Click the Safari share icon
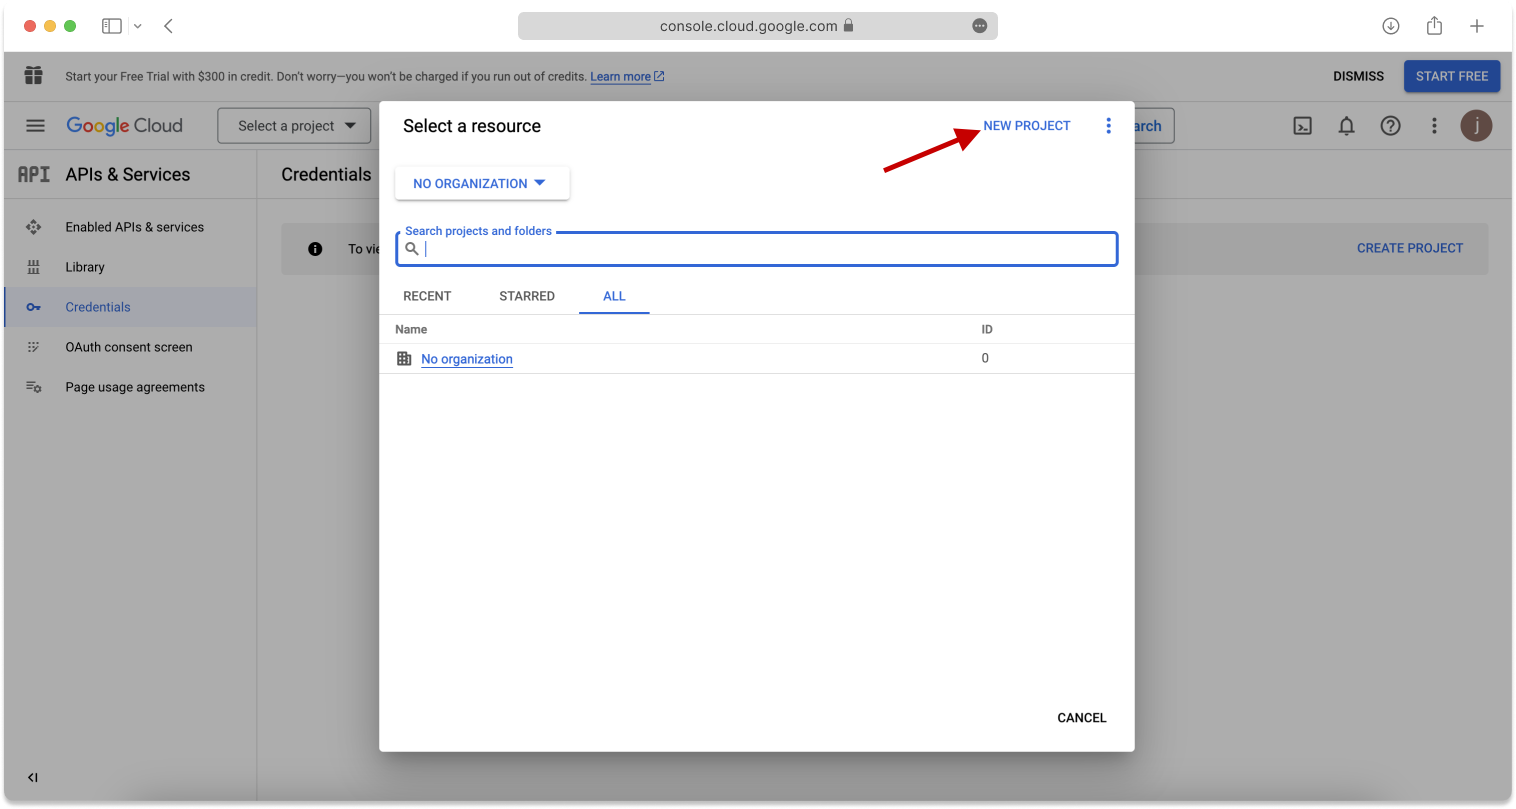This screenshot has width=1516, height=809. [1434, 26]
